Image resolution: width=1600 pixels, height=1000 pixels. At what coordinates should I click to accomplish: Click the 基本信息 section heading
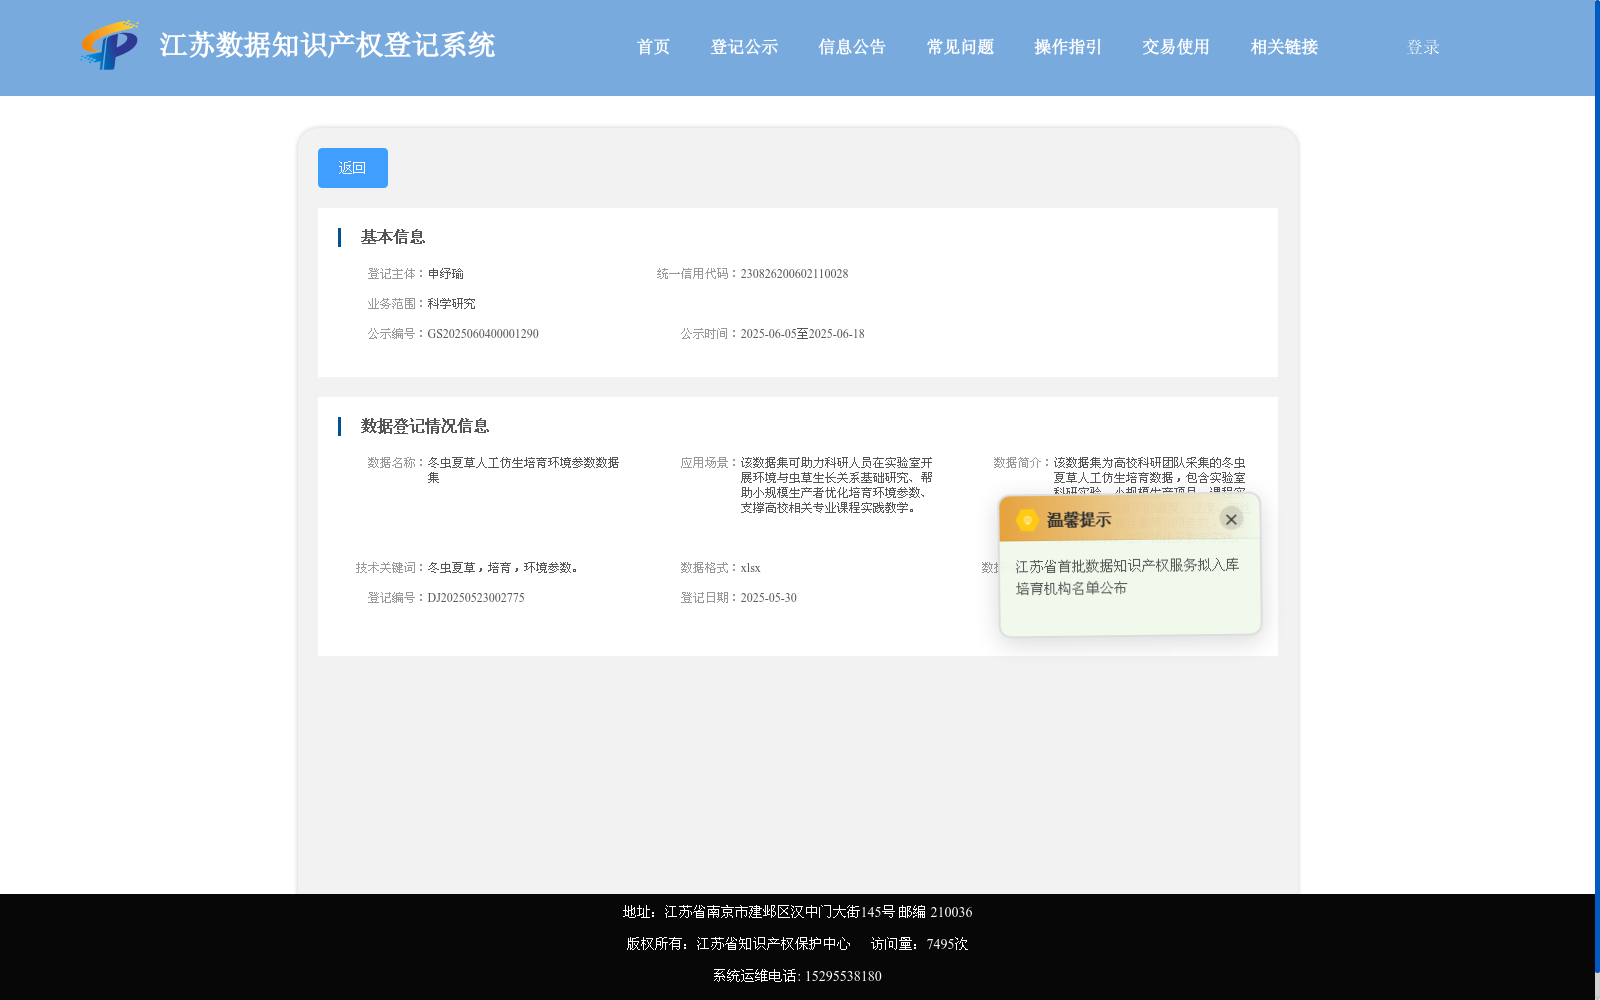[x=393, y=237]
